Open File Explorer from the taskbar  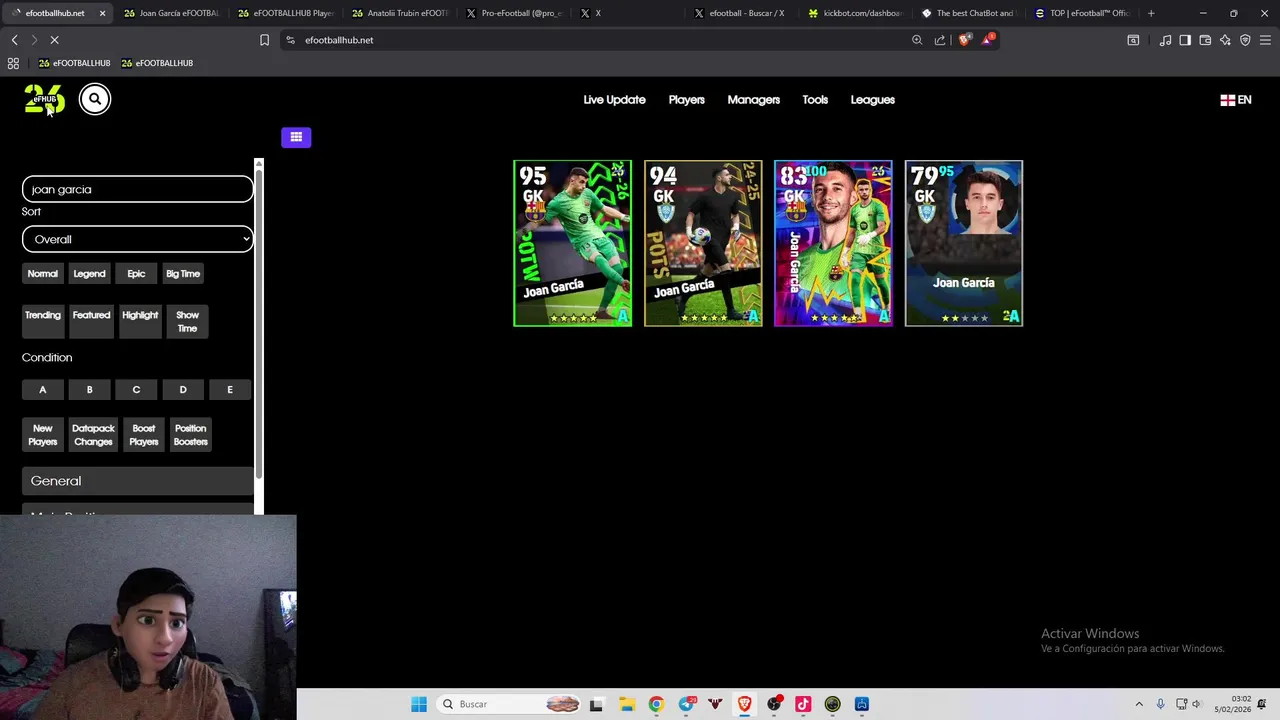(x=626, y=704)
